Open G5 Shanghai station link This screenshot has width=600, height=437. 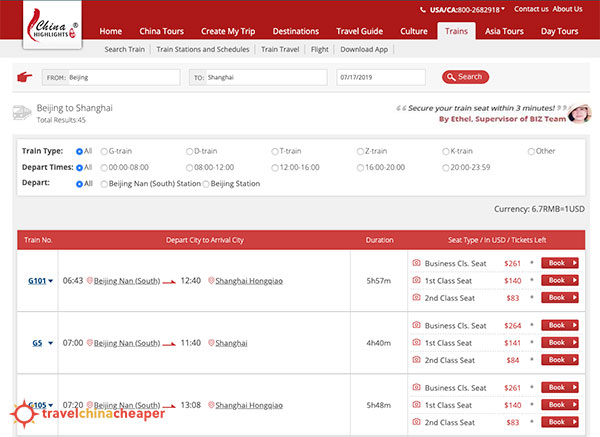(x=231, y=343)
